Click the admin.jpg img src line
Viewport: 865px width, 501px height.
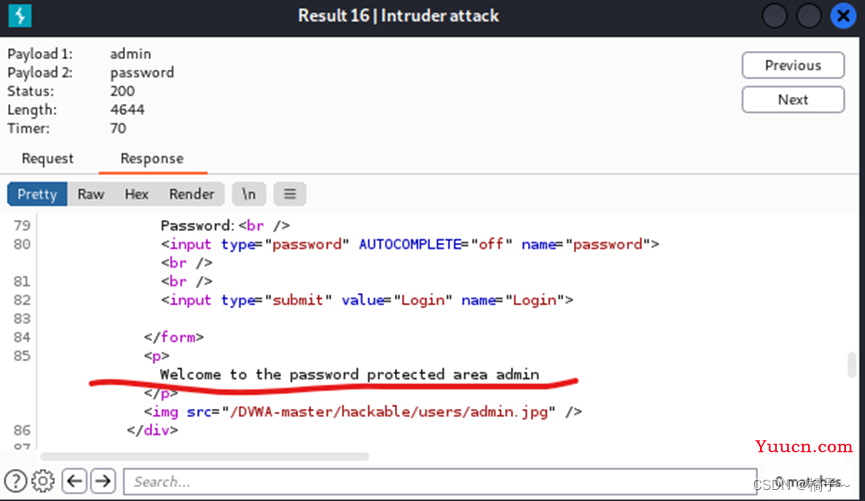(x=362, y=412)
